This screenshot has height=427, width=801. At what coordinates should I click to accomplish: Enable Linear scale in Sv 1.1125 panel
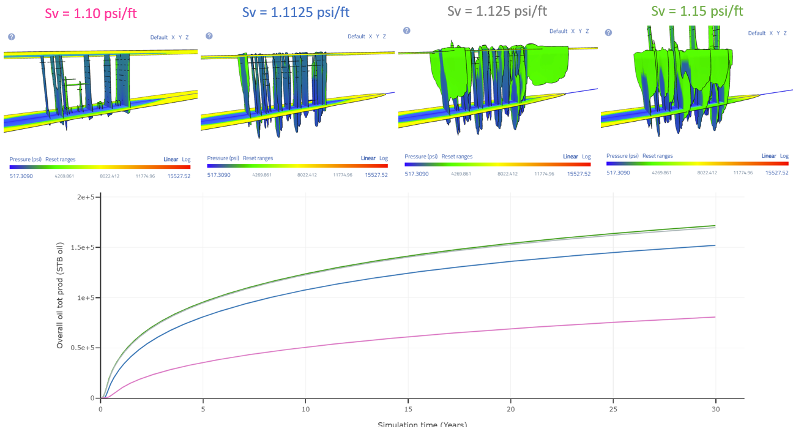(x=367, y=158)
